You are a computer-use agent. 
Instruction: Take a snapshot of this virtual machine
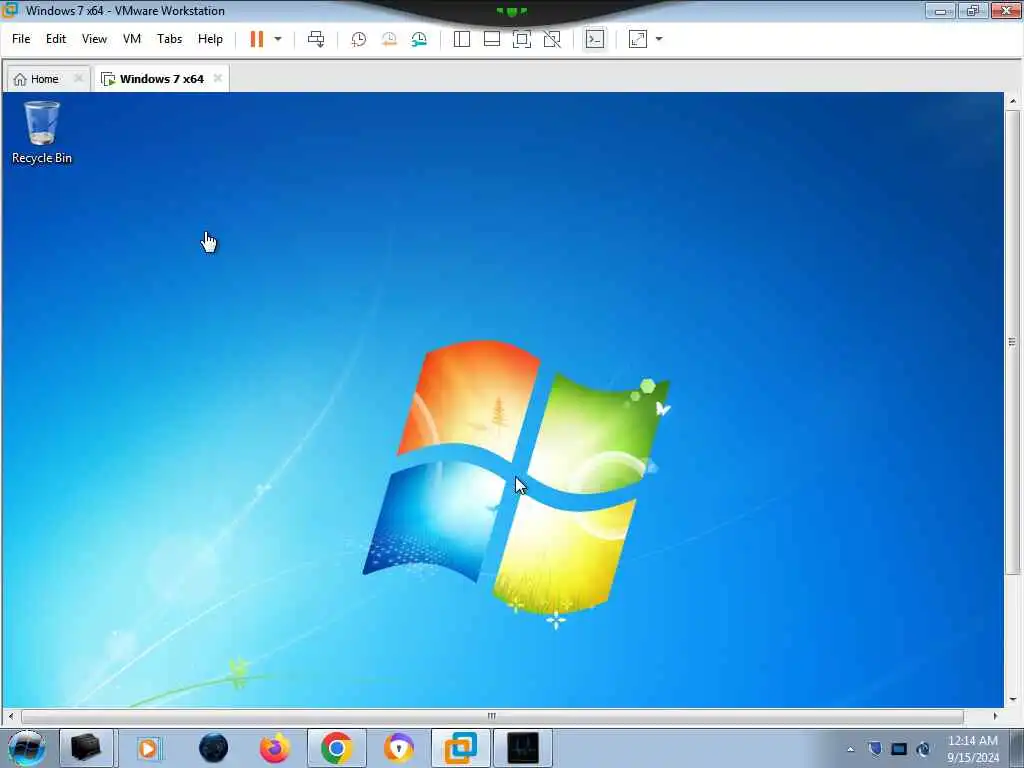359,39
